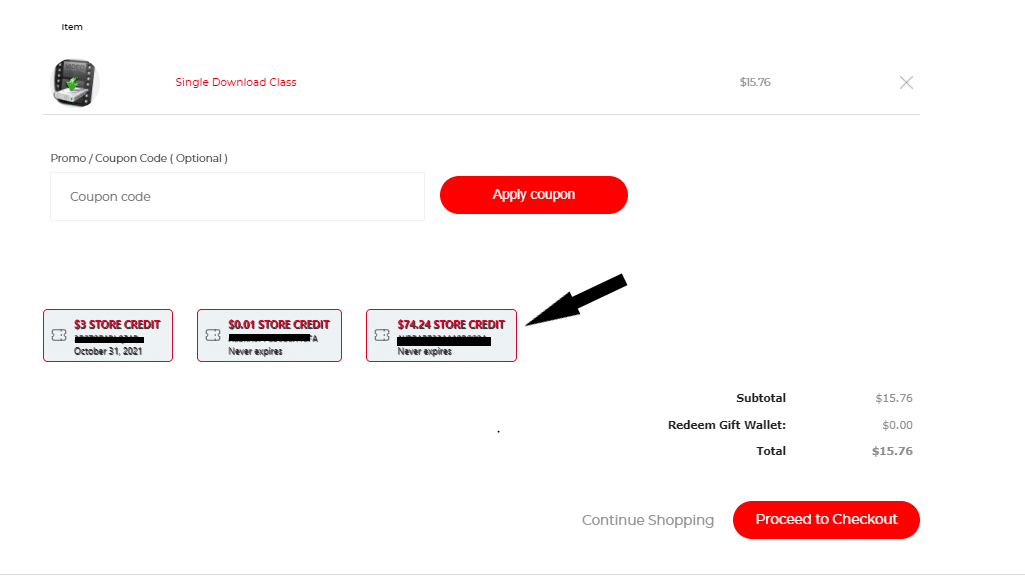The width and height of the screenshot is (1025, 578).
Task: Continue Shopping from the cart
Action: click(648, 520)
